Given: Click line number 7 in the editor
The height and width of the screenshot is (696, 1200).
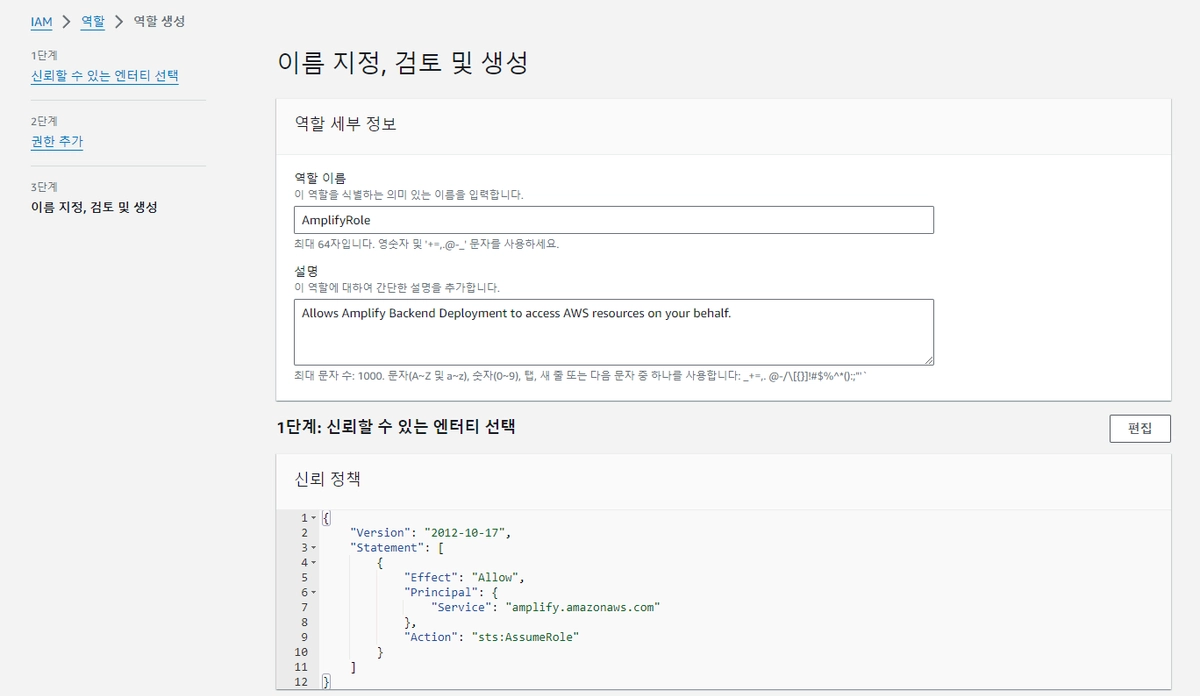Looking at the screenshot, I should pos(304,607).
